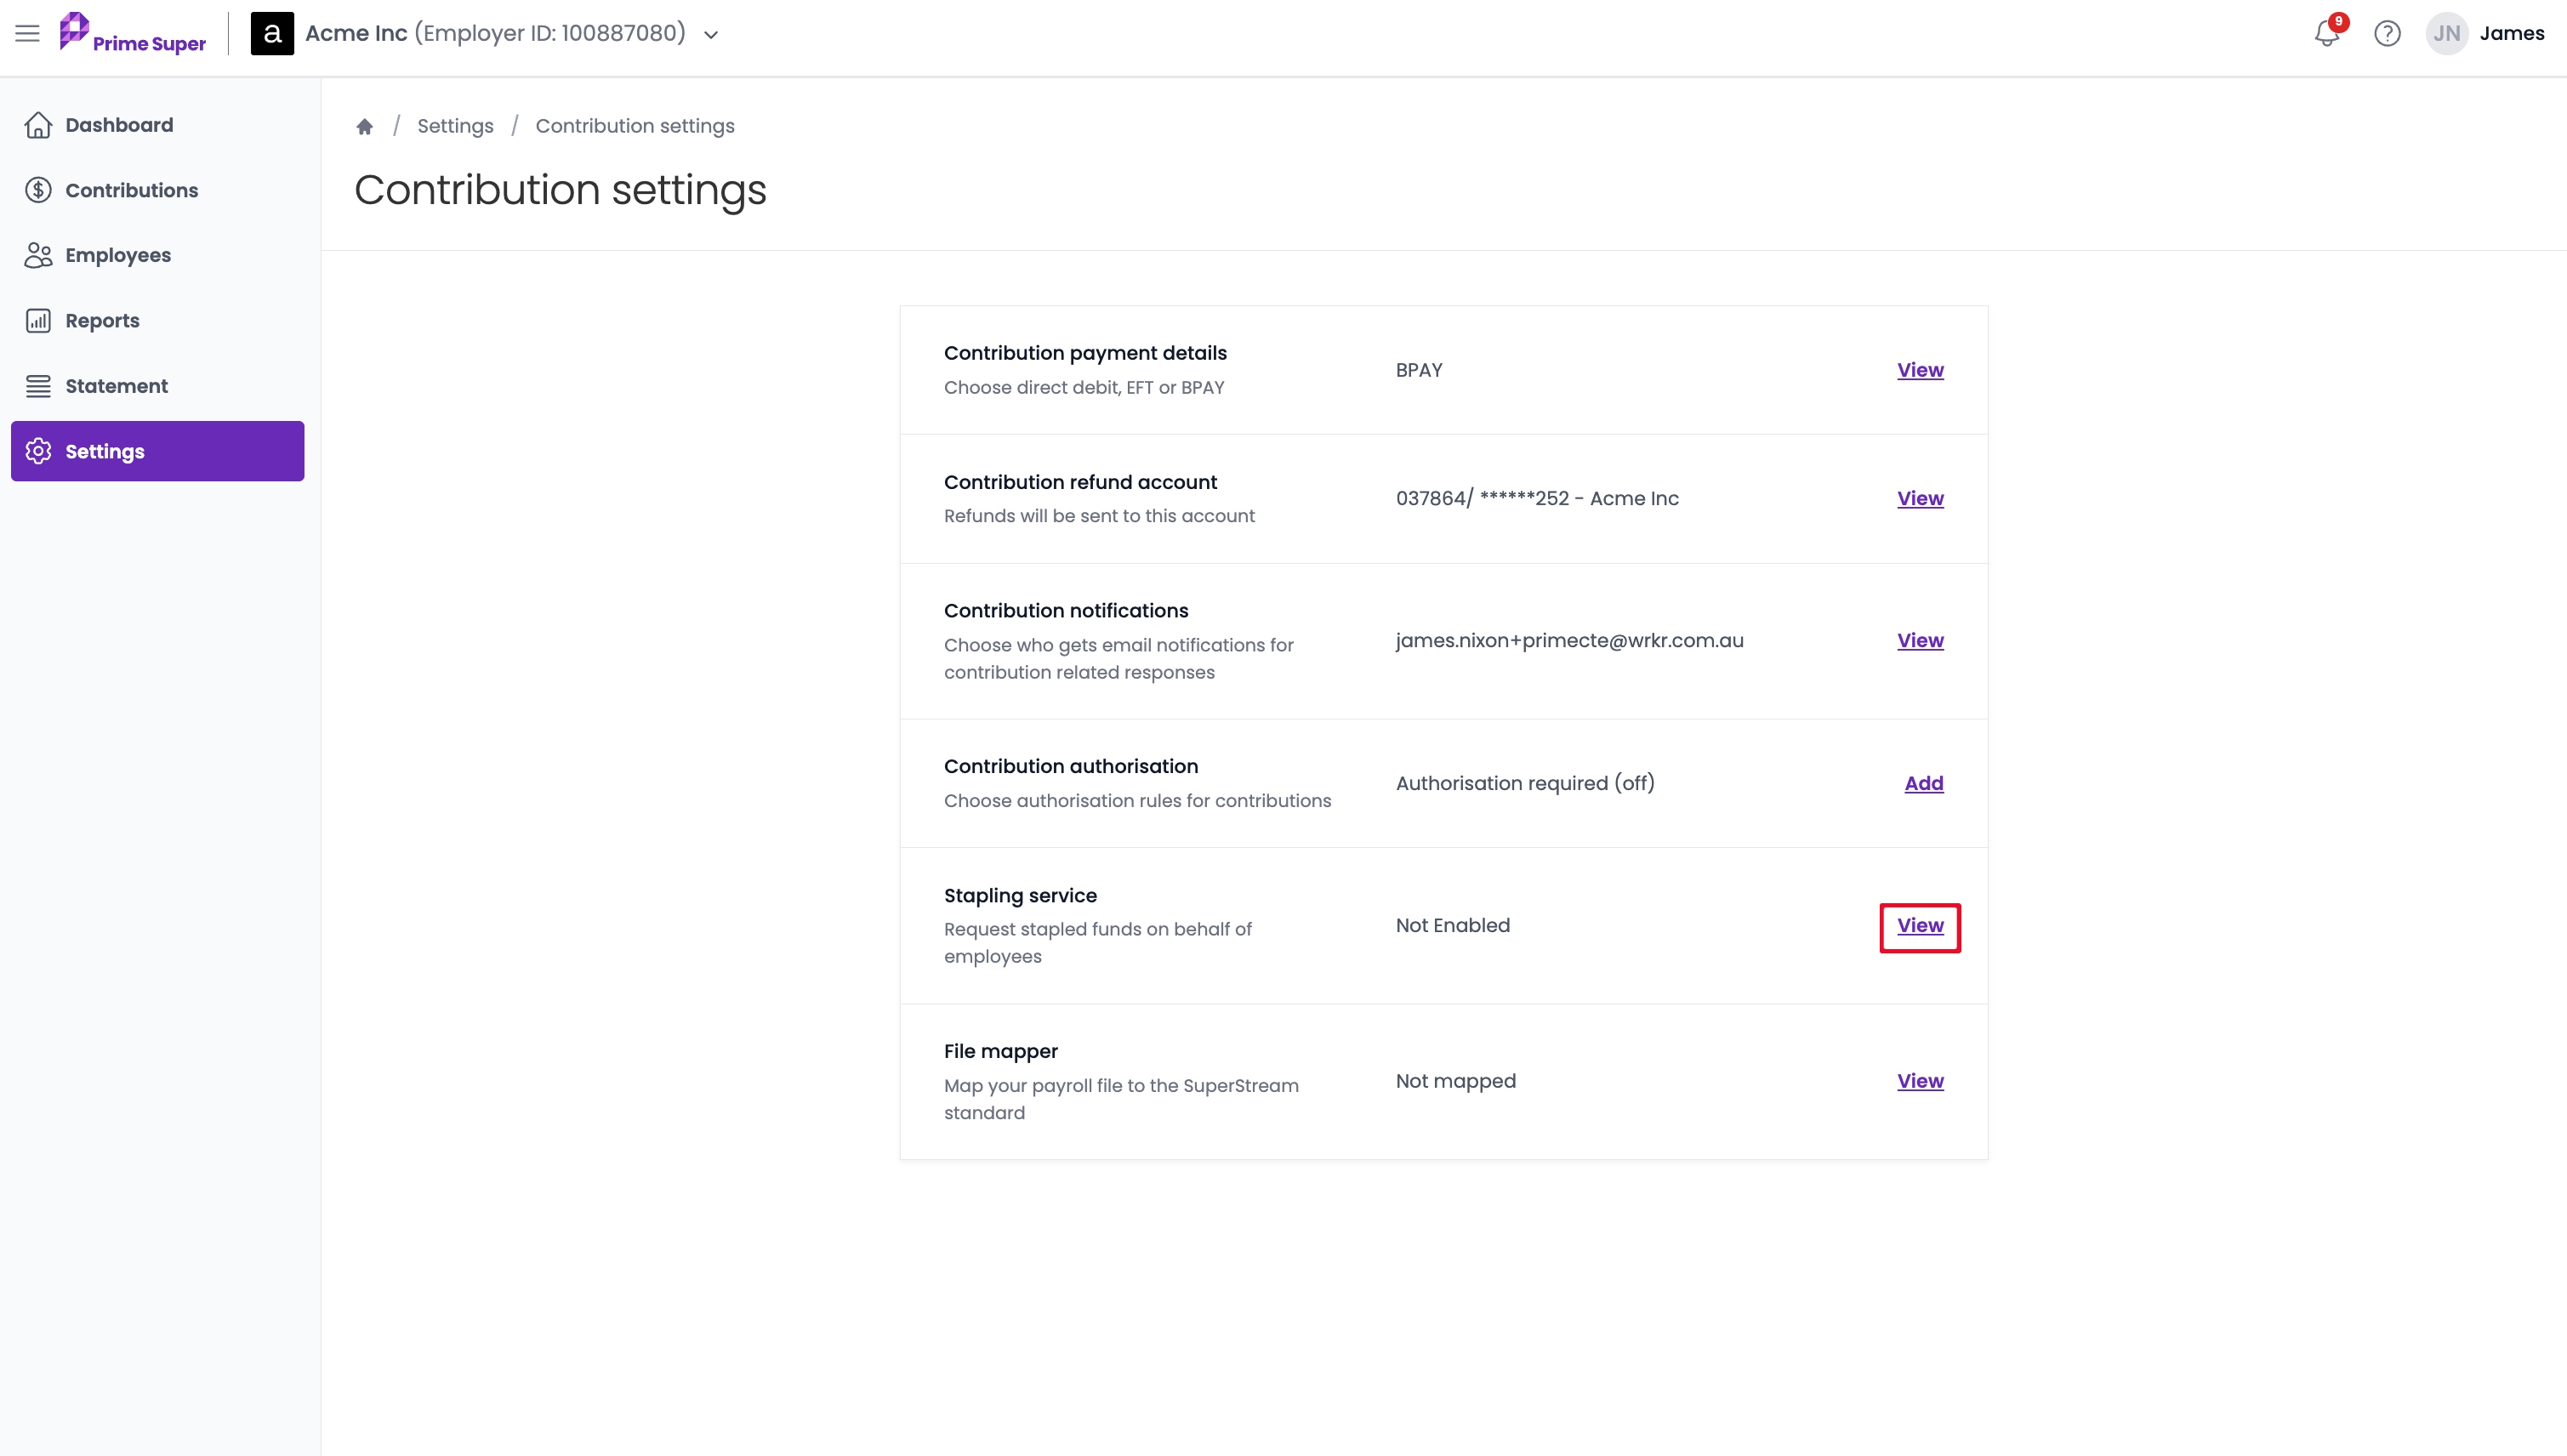Viewport: 2567px width, 1456px height.
Task: Add a Contribution authorisation rule
Action: click(1923, 783)
